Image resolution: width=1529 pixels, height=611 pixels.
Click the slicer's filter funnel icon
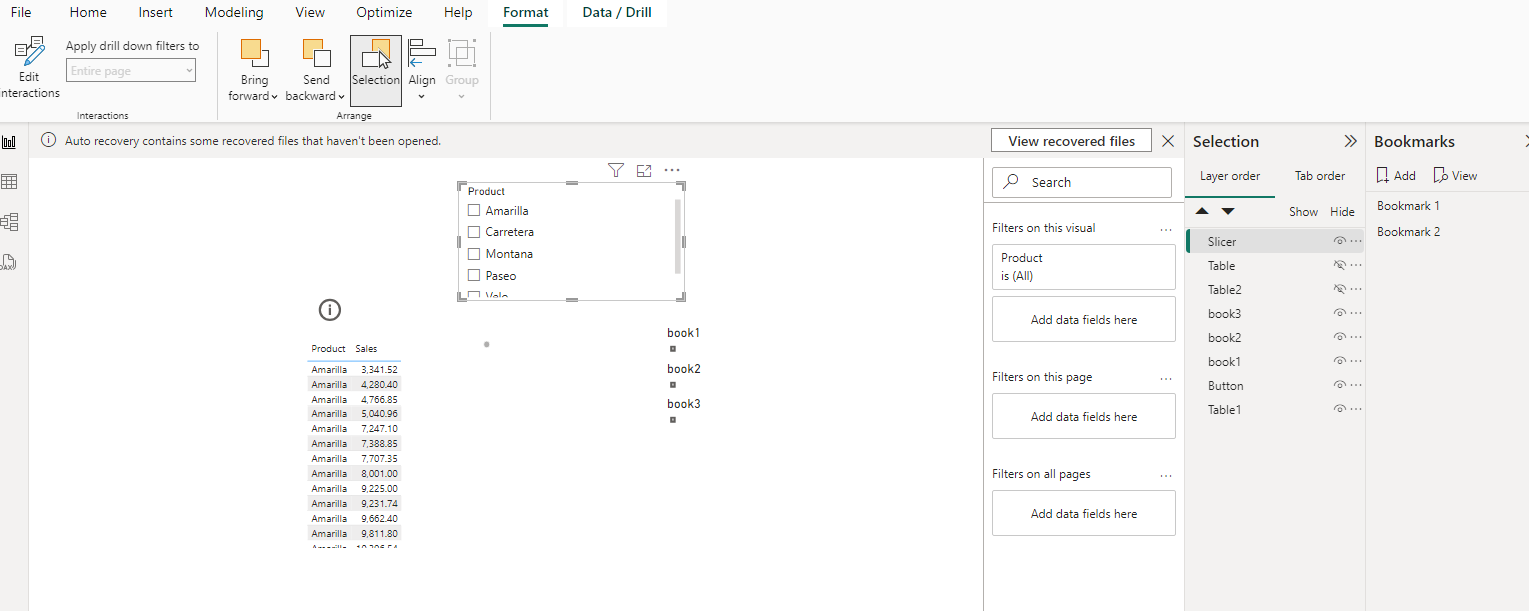(x=616, y=171)
